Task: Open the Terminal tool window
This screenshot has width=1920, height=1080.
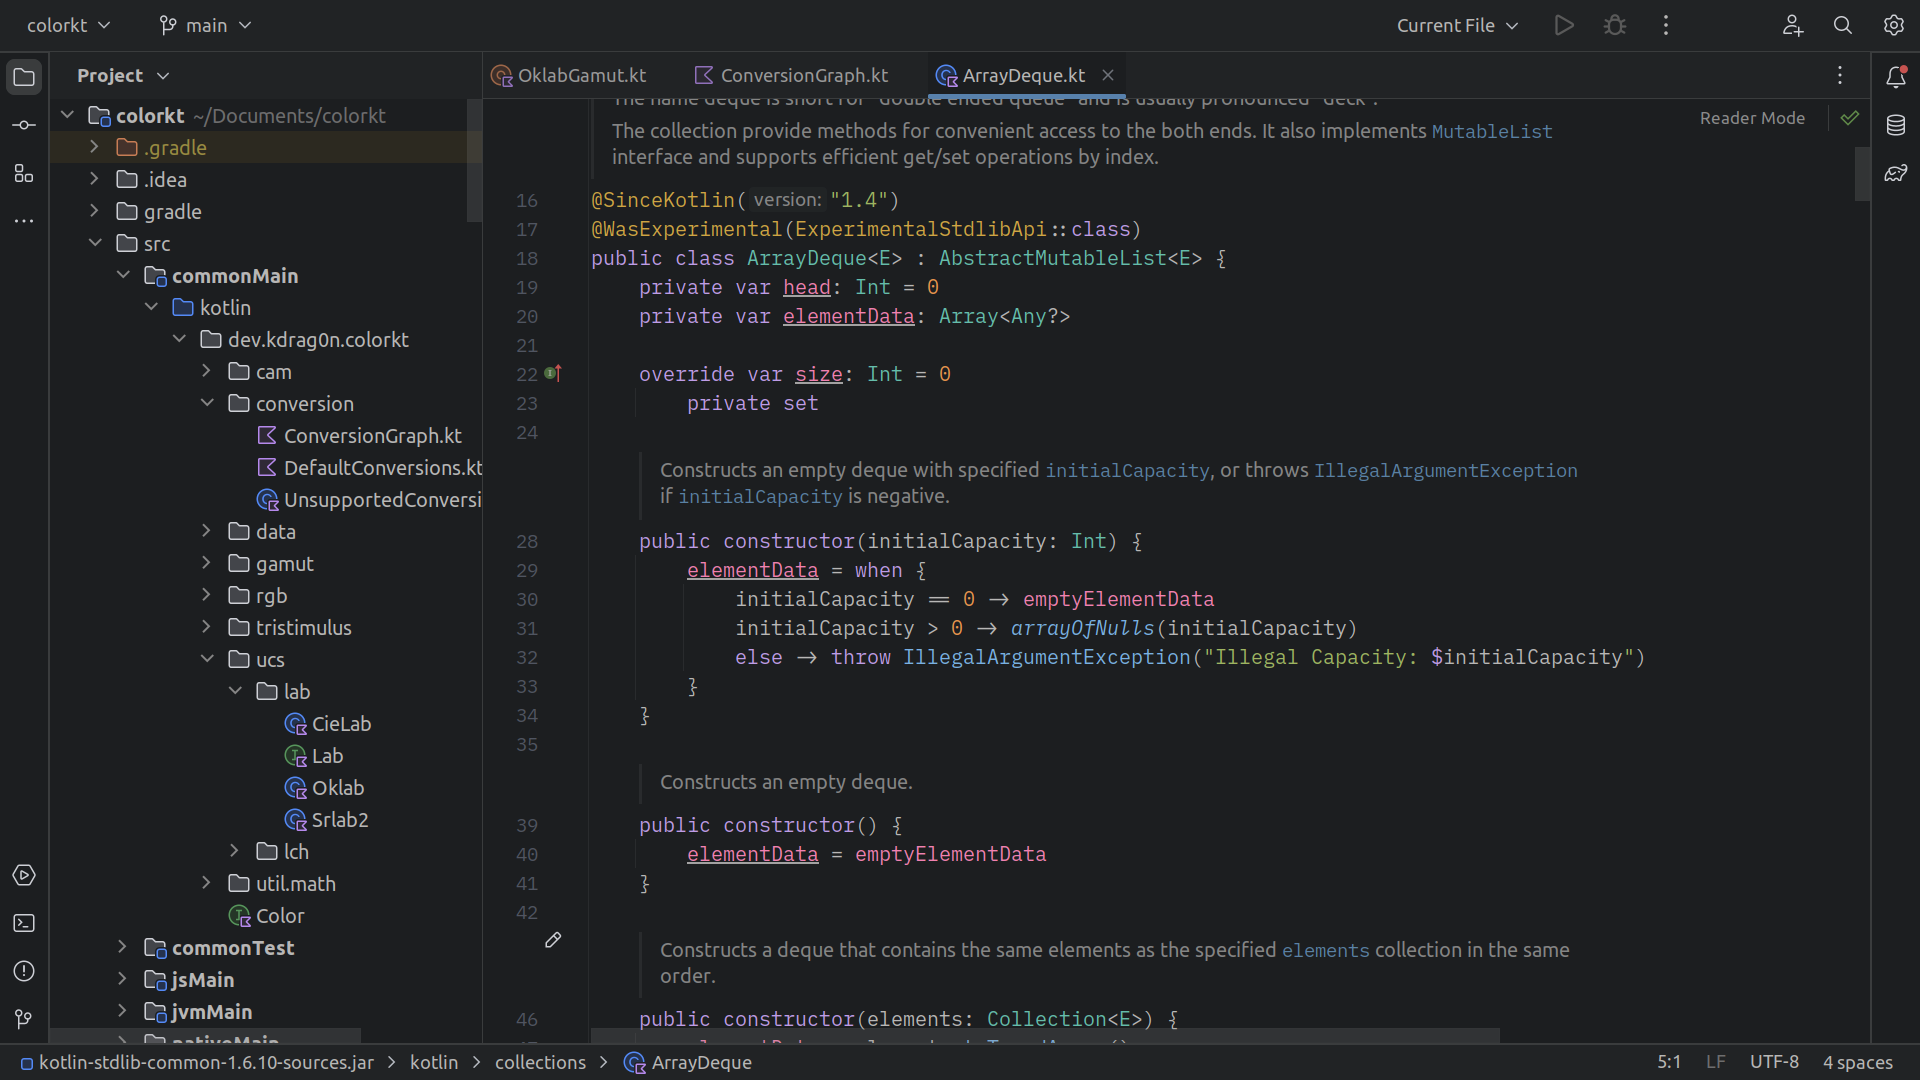Action: coord(24,923)
